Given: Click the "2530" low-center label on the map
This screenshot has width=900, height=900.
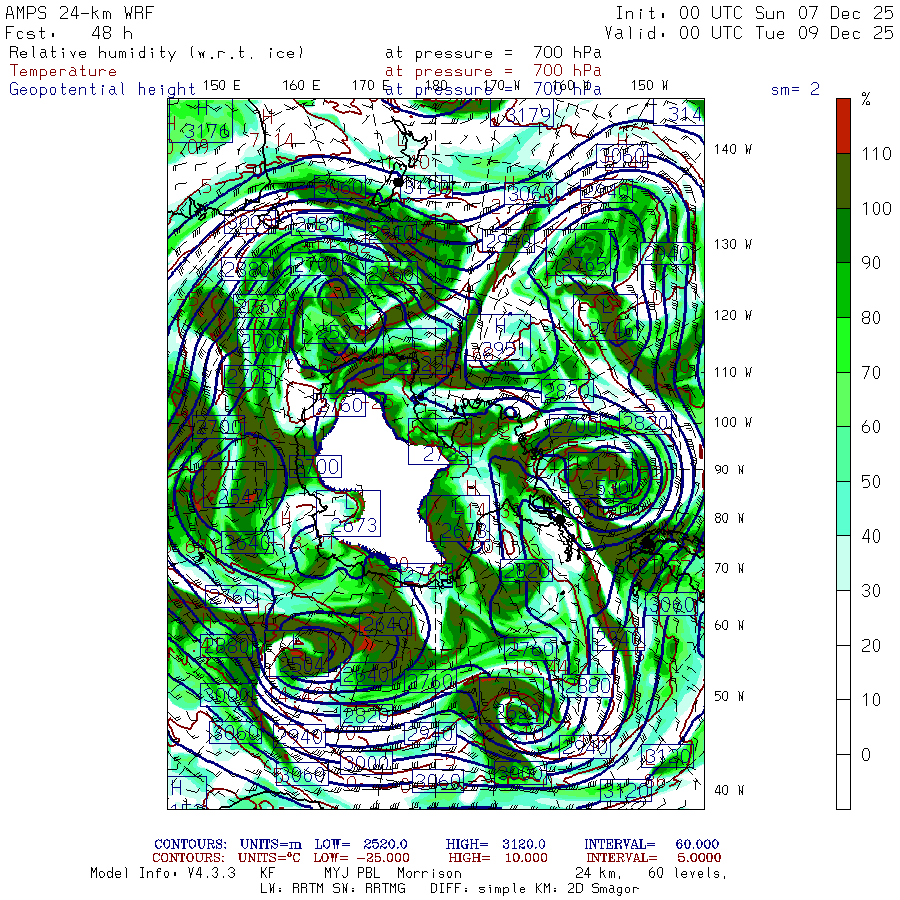Looking at the screenshot, I should (607, 488).
